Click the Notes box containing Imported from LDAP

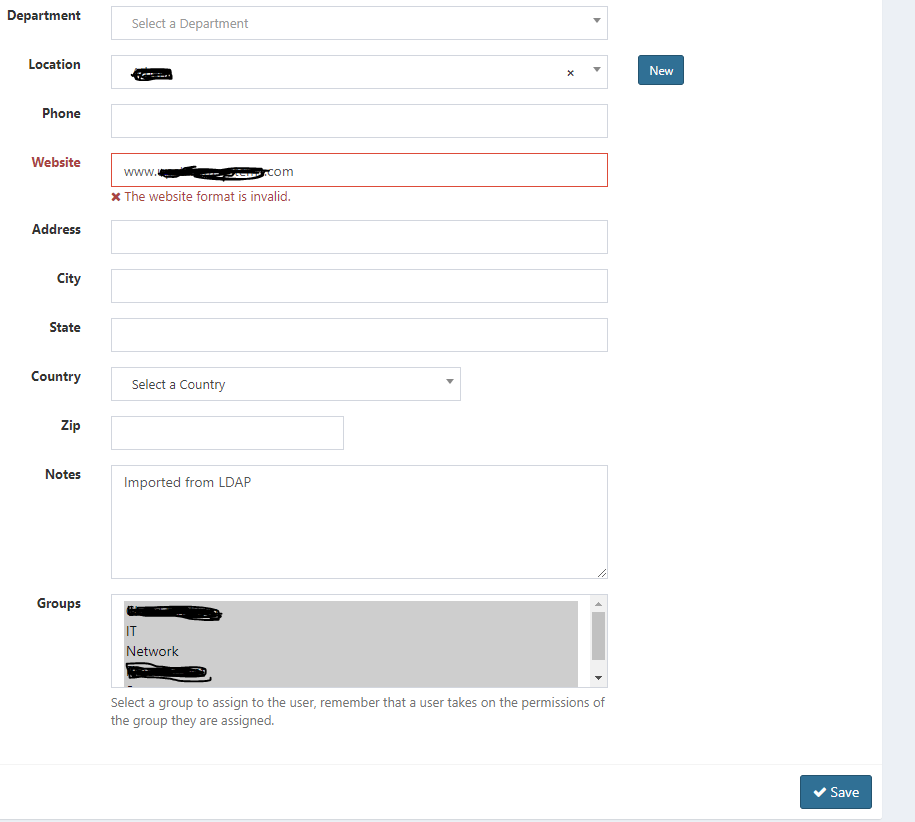(x=359, y=520)
